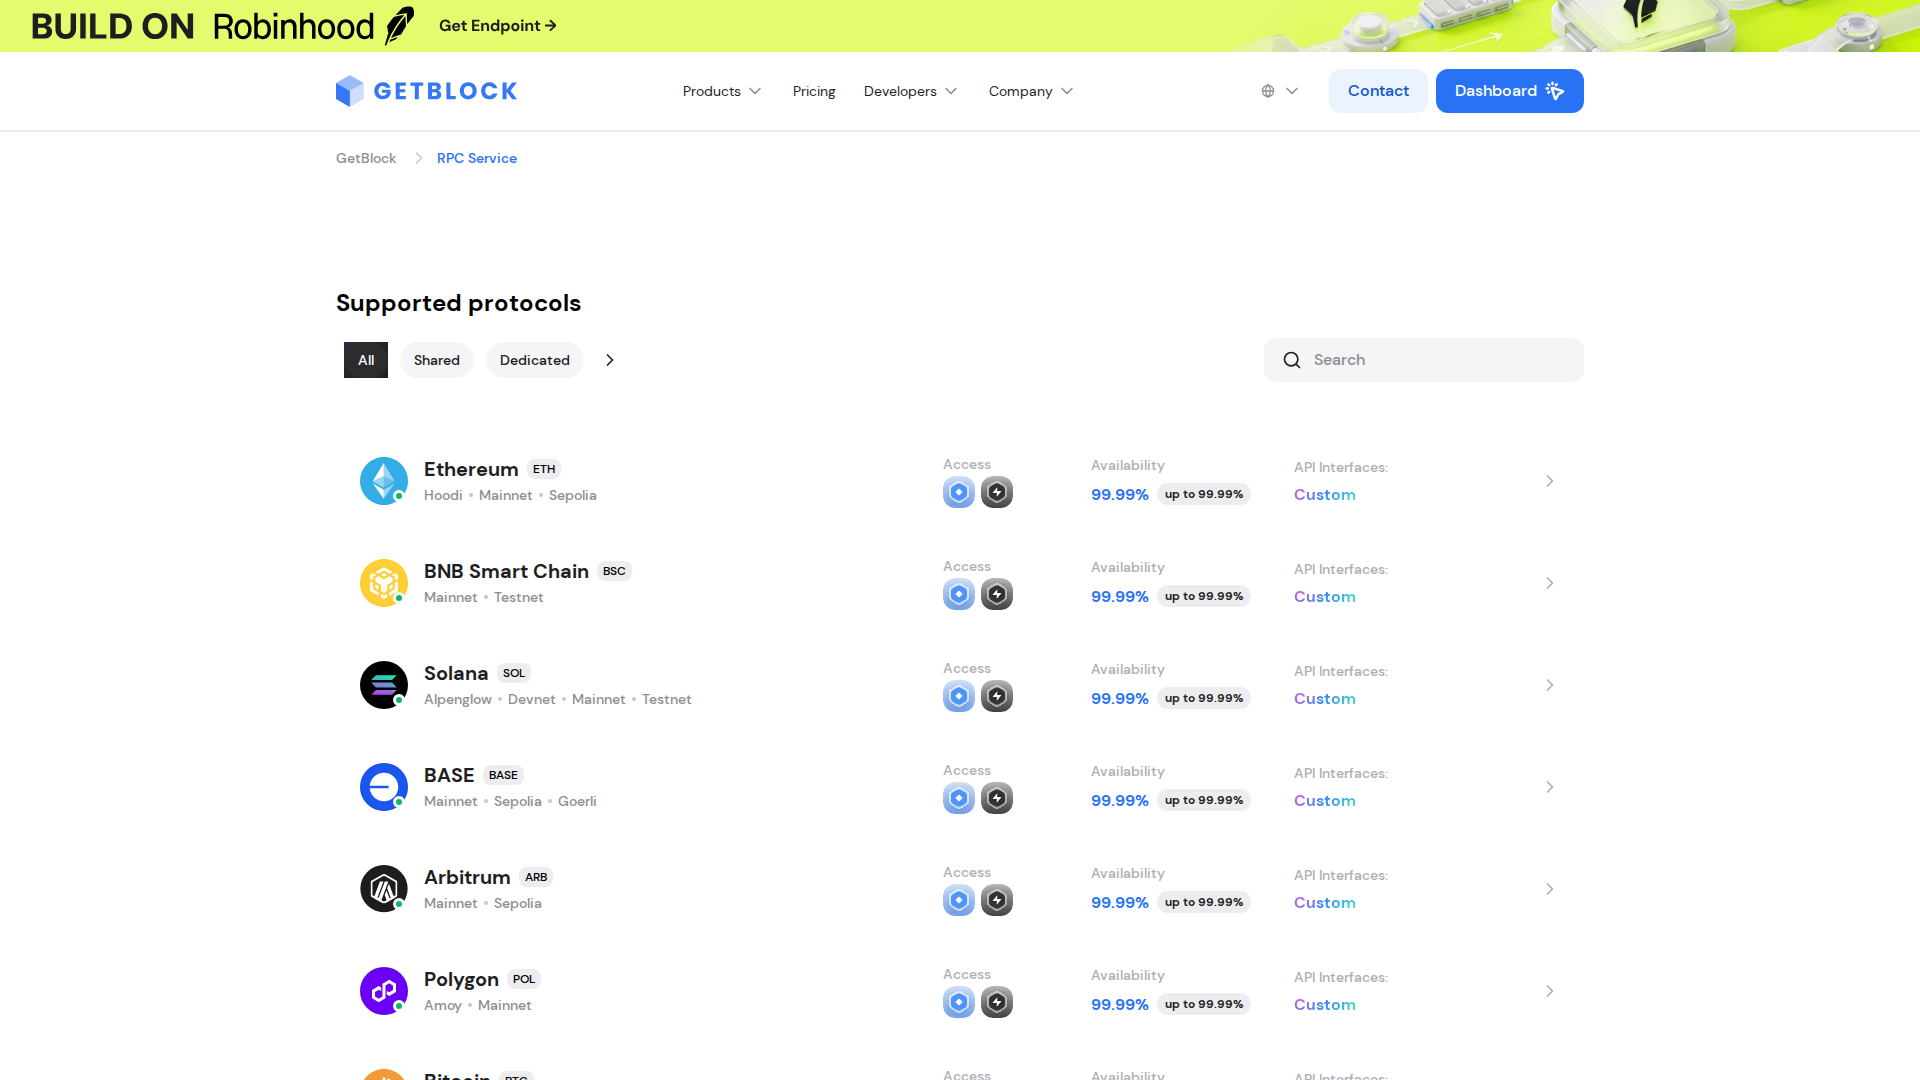Click BNB Smart Chain's dark dedicated access icon

coord(997,594)
